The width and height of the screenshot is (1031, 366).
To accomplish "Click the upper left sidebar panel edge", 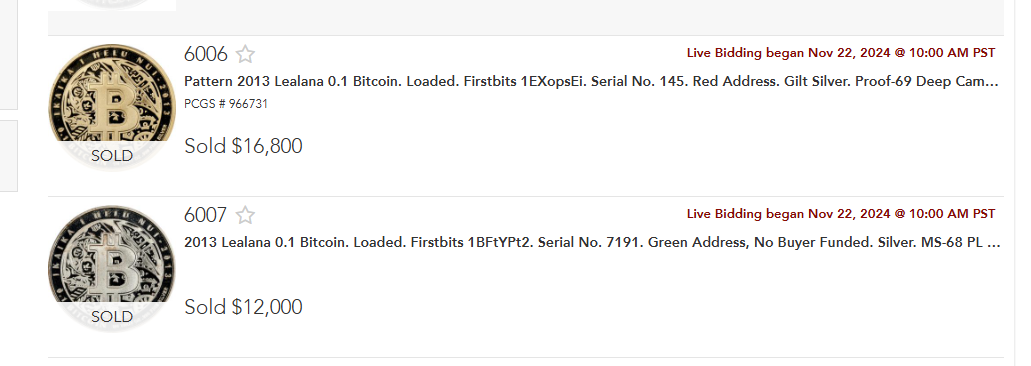I will coord(9,55).
